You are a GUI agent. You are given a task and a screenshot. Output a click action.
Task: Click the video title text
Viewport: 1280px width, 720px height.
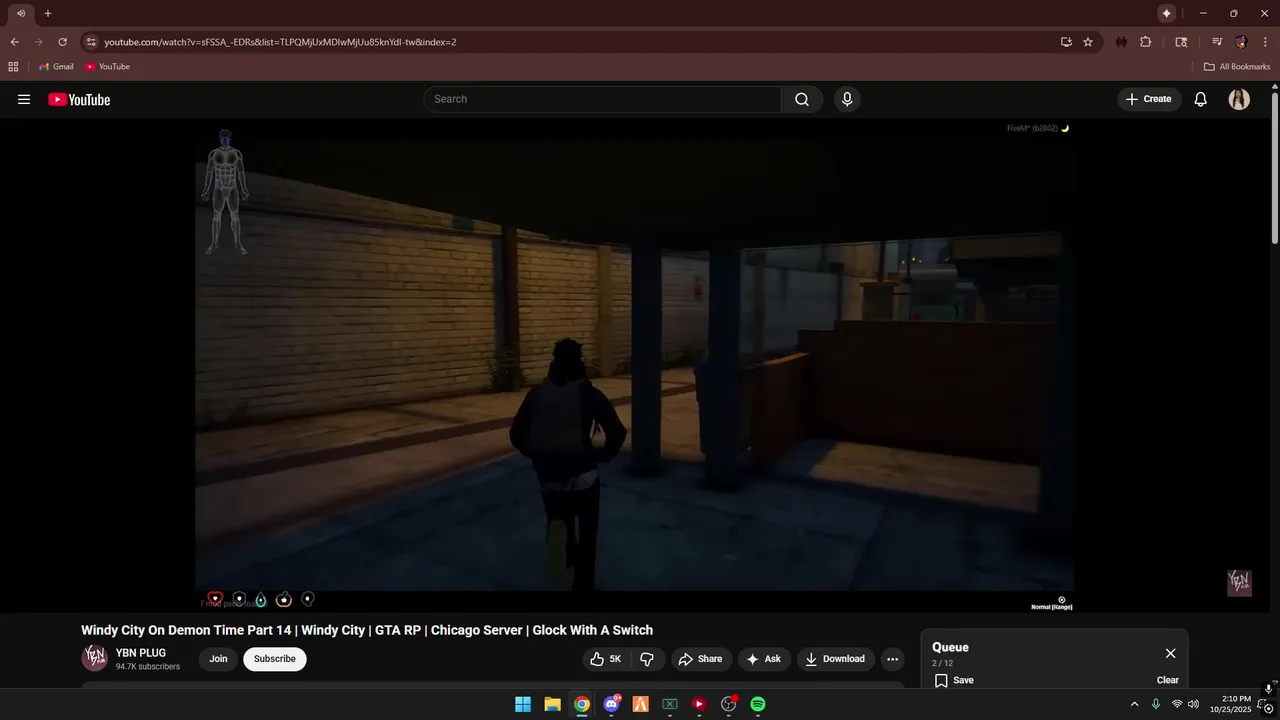(367, 630)
